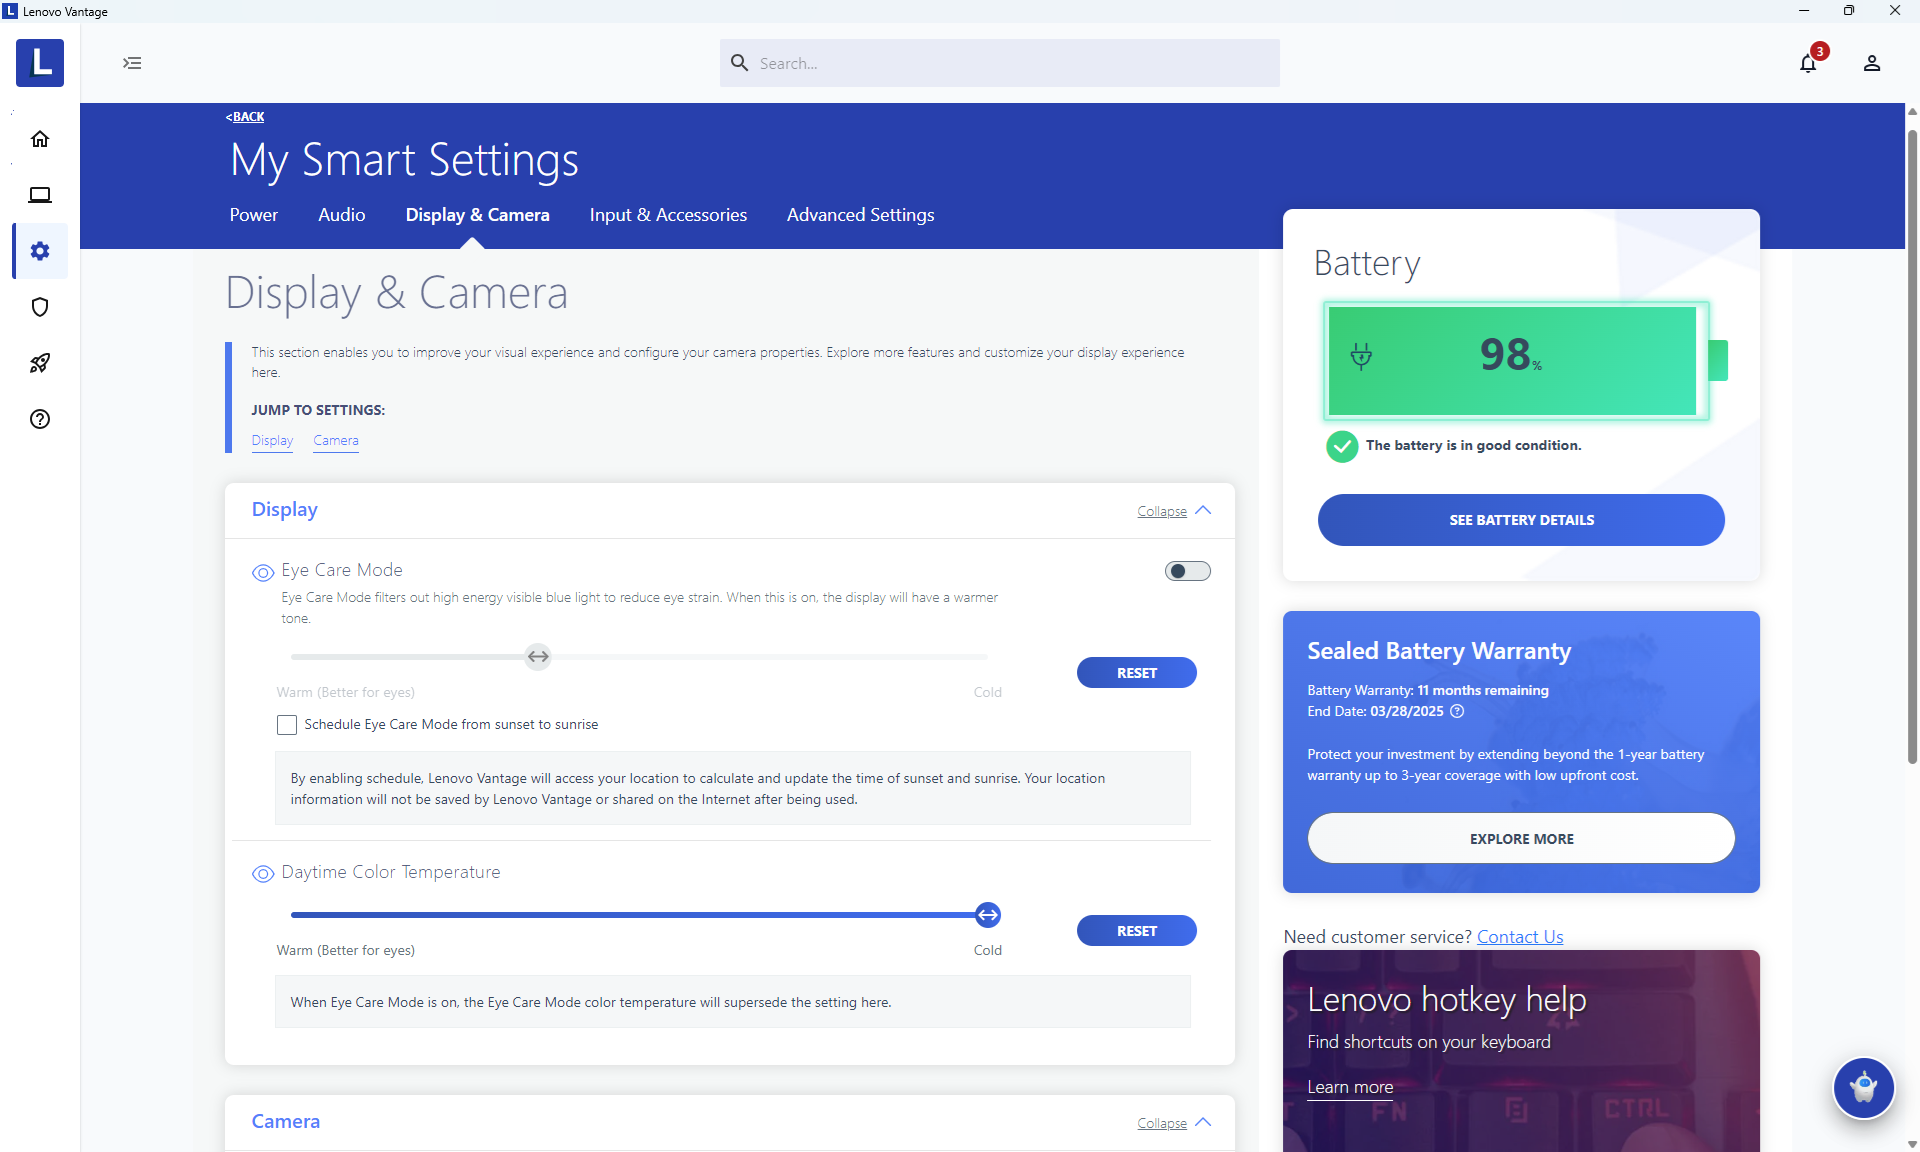Switch to the Power tab
Viewport: 1920px width, 1152px height.
tap(253, 215)
